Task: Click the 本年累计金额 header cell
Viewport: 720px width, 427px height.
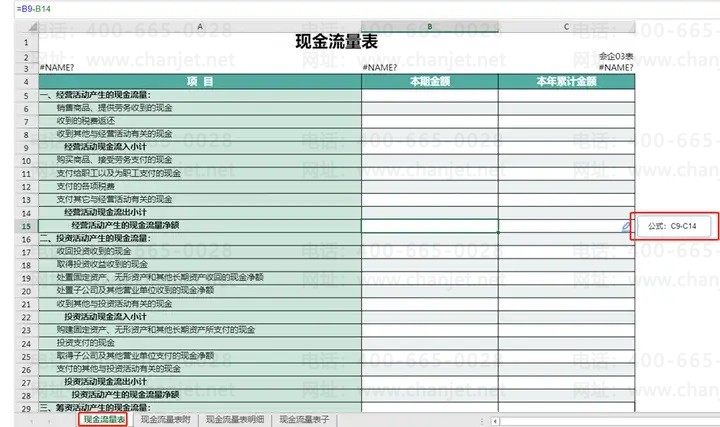Action: tap(566, 82)
